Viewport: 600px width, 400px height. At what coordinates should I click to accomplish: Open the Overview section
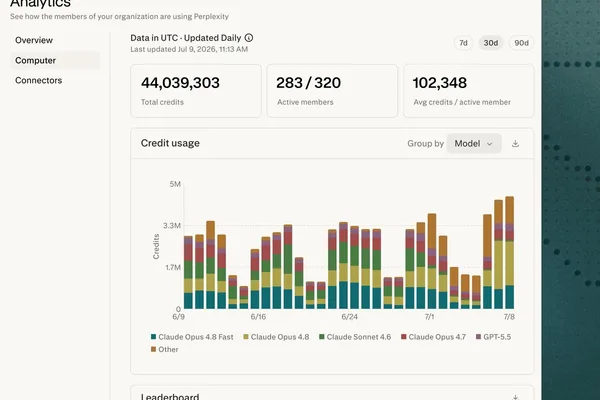tap(34, 40)
